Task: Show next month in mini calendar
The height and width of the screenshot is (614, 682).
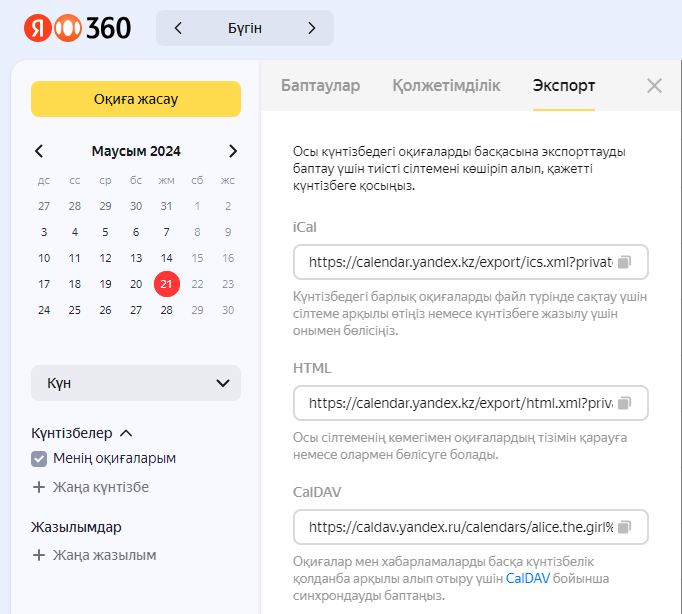Action: click(233, 151)
